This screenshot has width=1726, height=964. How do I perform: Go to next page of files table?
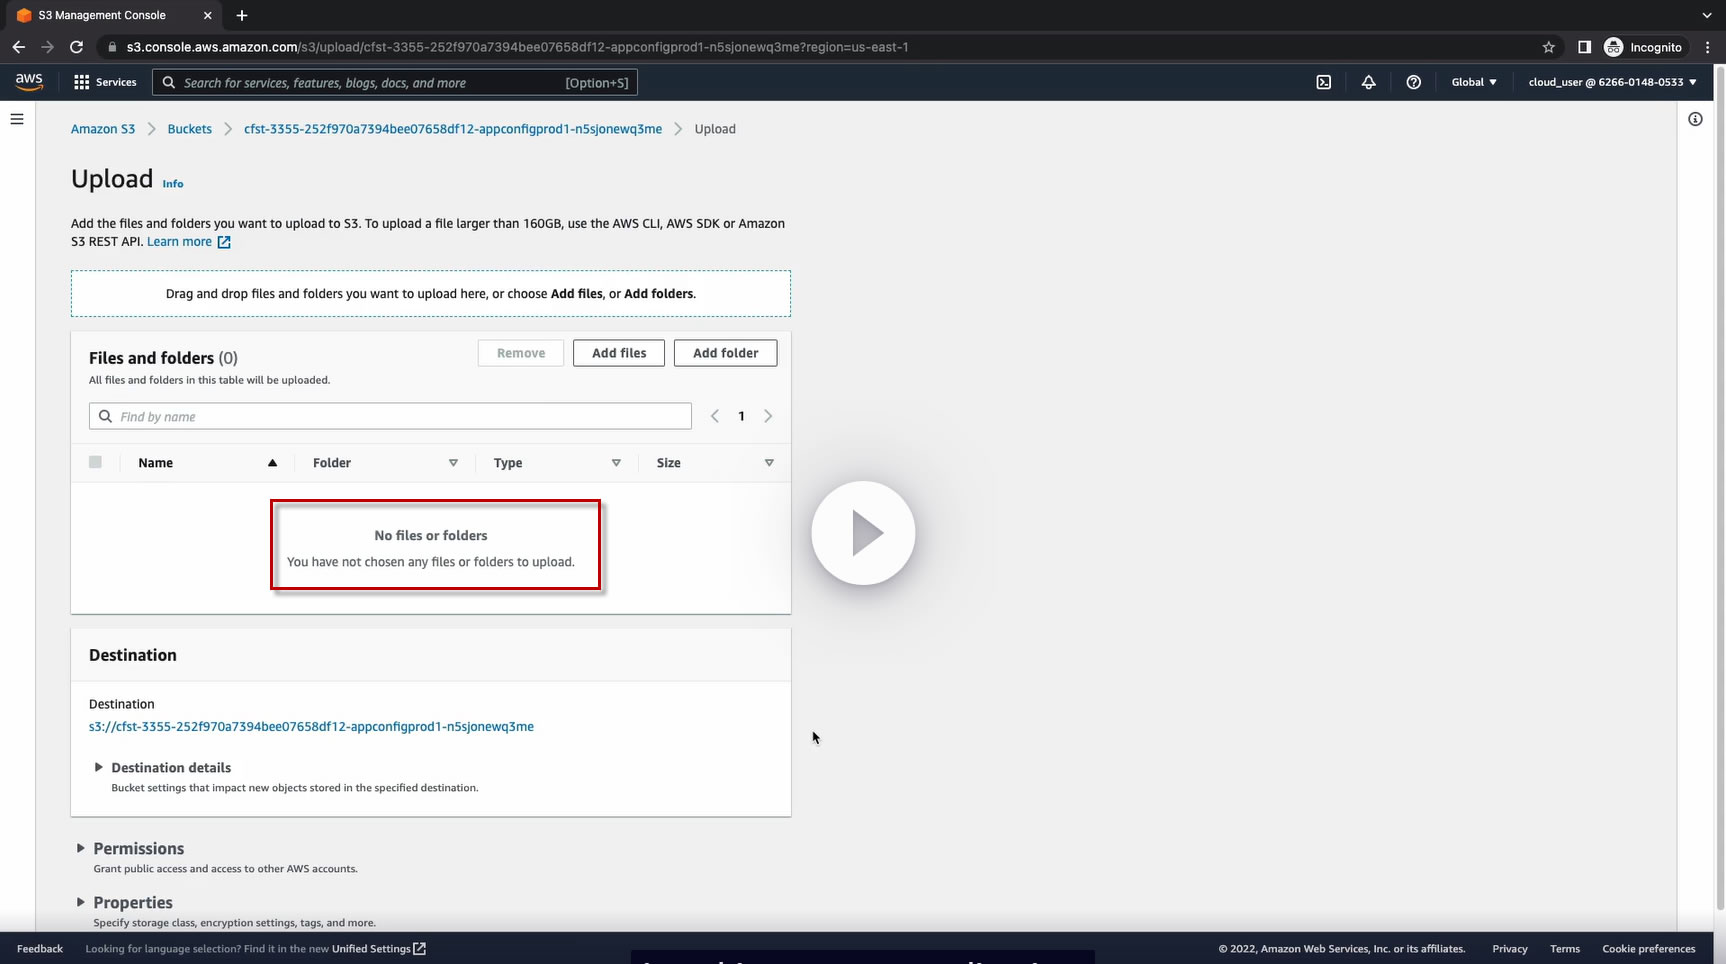pos(768,416)
